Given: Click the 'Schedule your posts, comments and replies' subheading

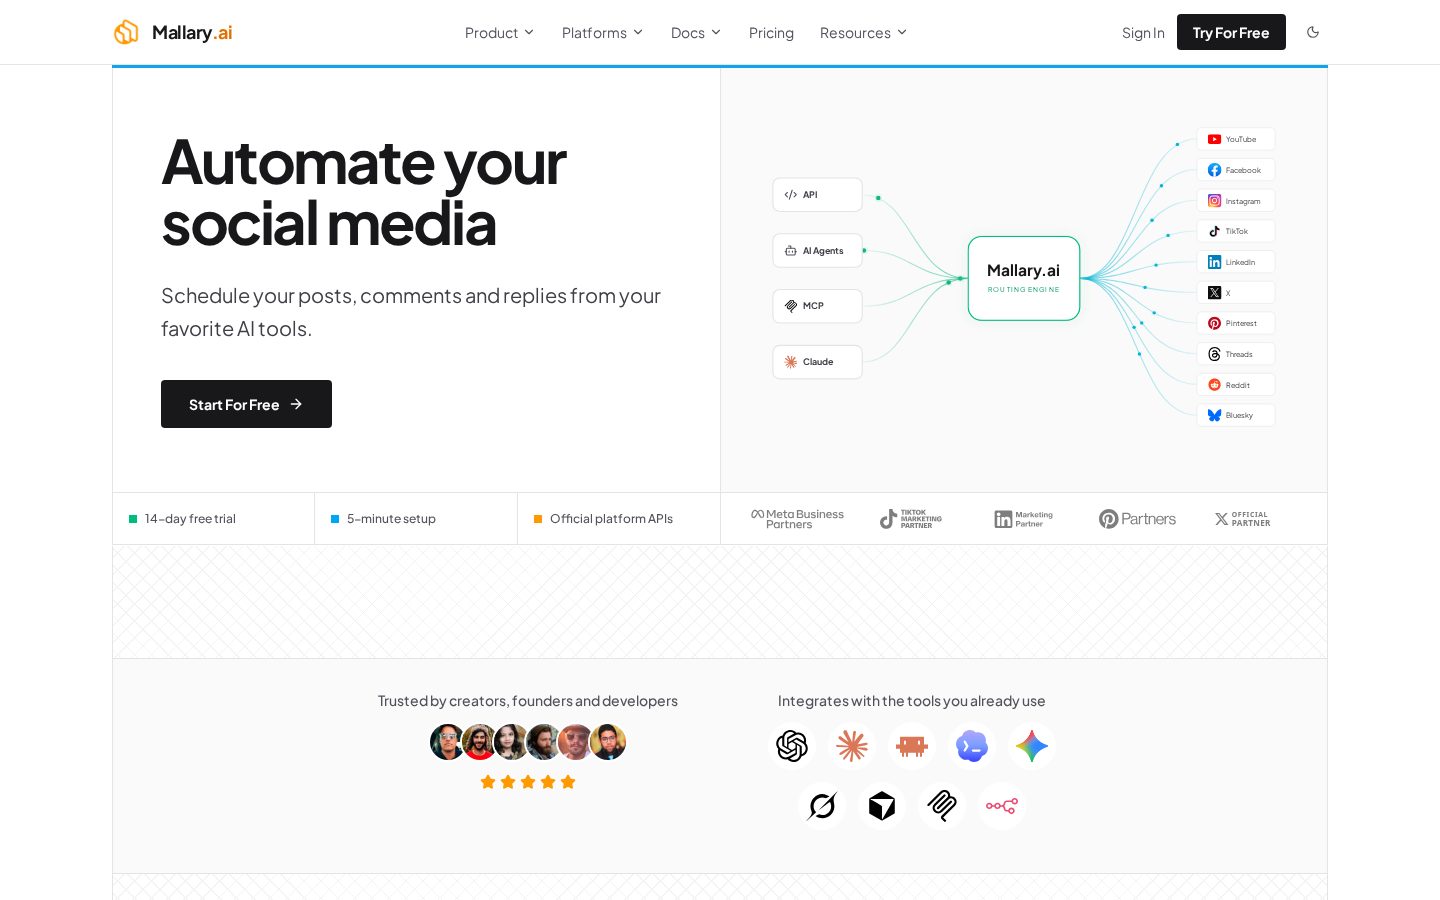Looking at the screenshot, I should coord(411,312).
